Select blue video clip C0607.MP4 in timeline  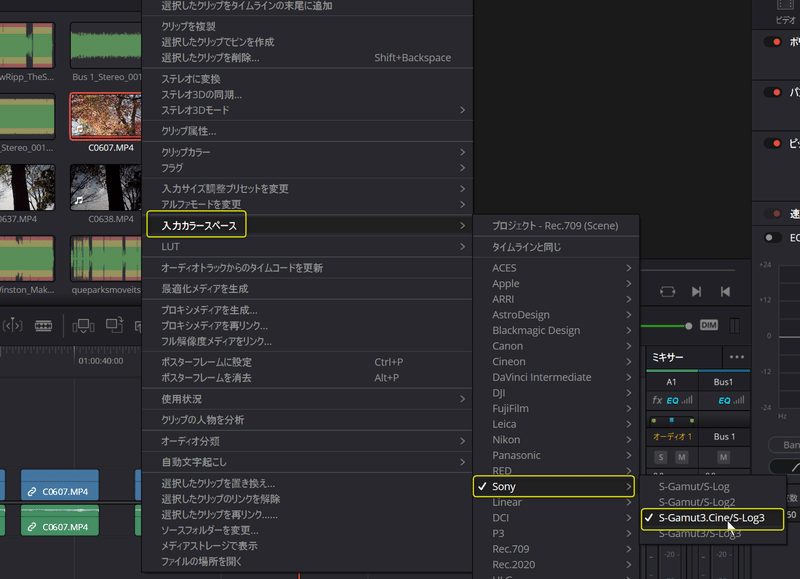tap(60, 485)
